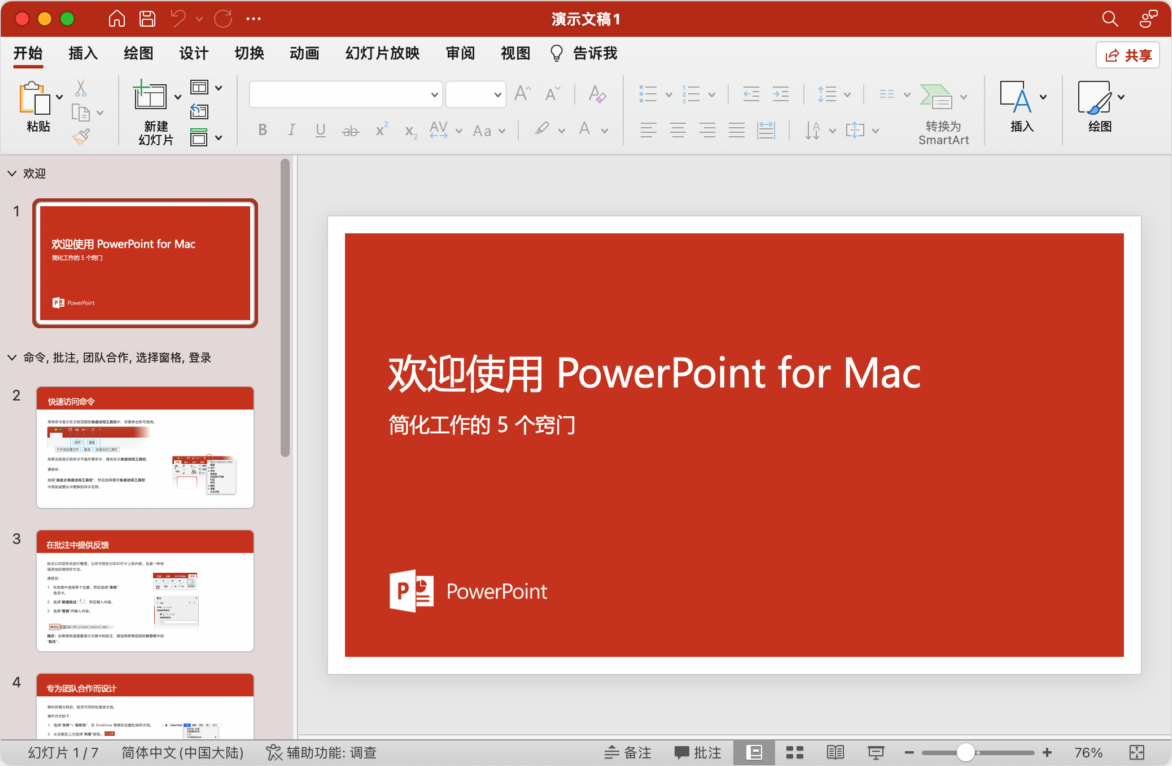Viewport: 1172px width, 766px height.
Task: Start slide show from status bar icon
Action: 876,752
